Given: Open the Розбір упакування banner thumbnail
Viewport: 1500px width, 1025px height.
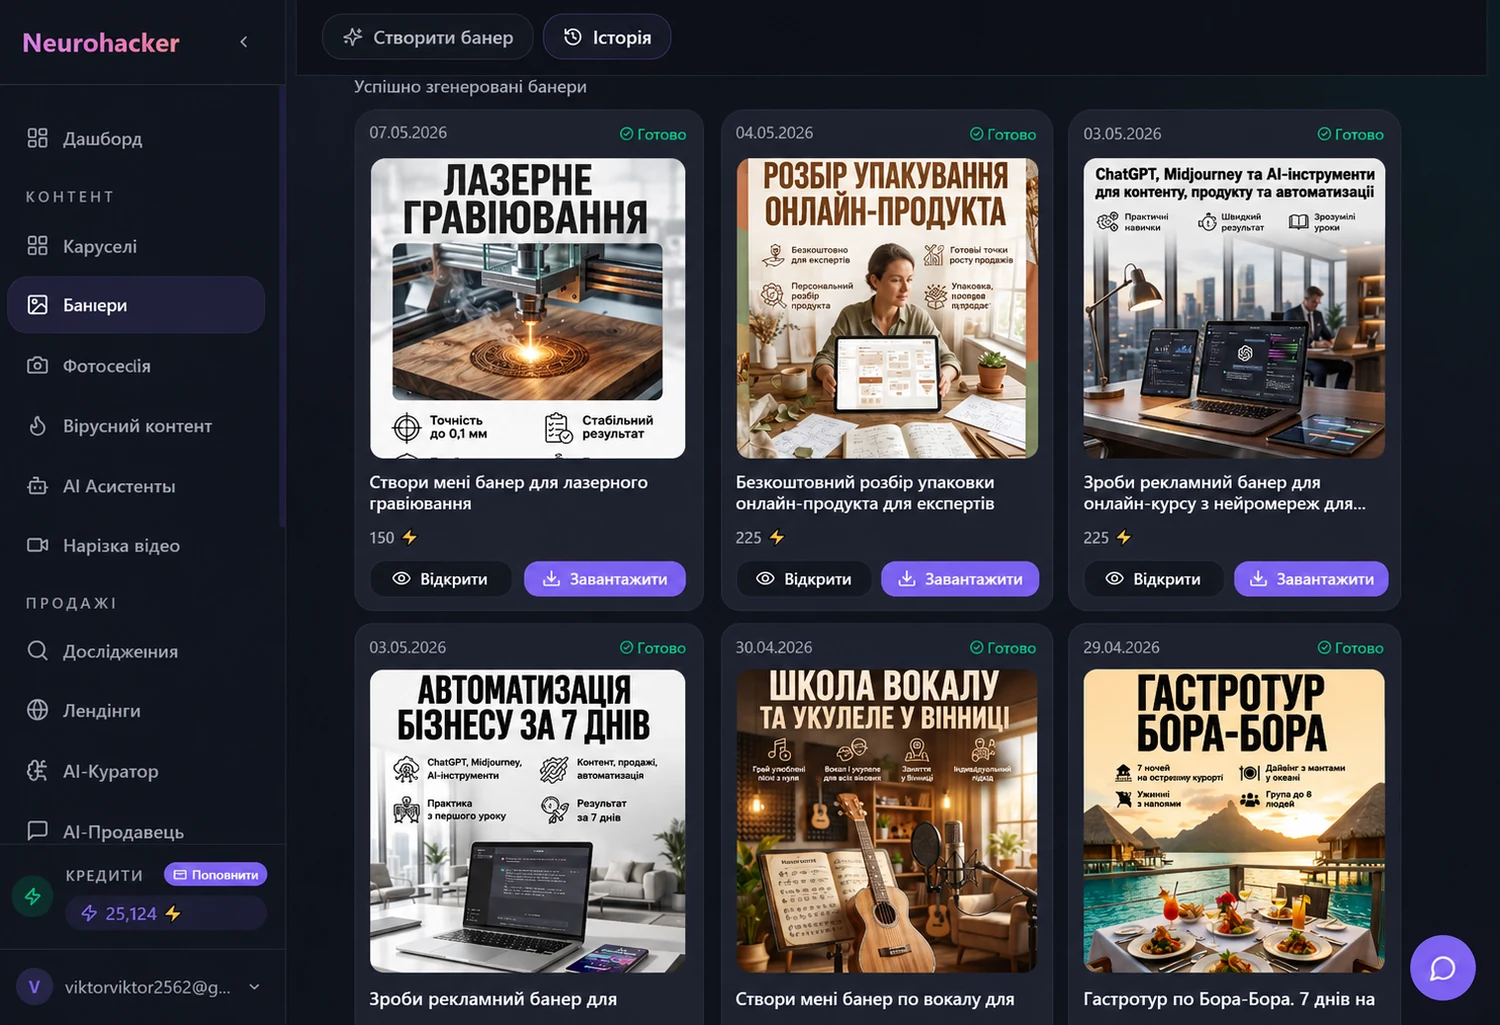Looking at the screenshot, I should click(x=887, y=308).
